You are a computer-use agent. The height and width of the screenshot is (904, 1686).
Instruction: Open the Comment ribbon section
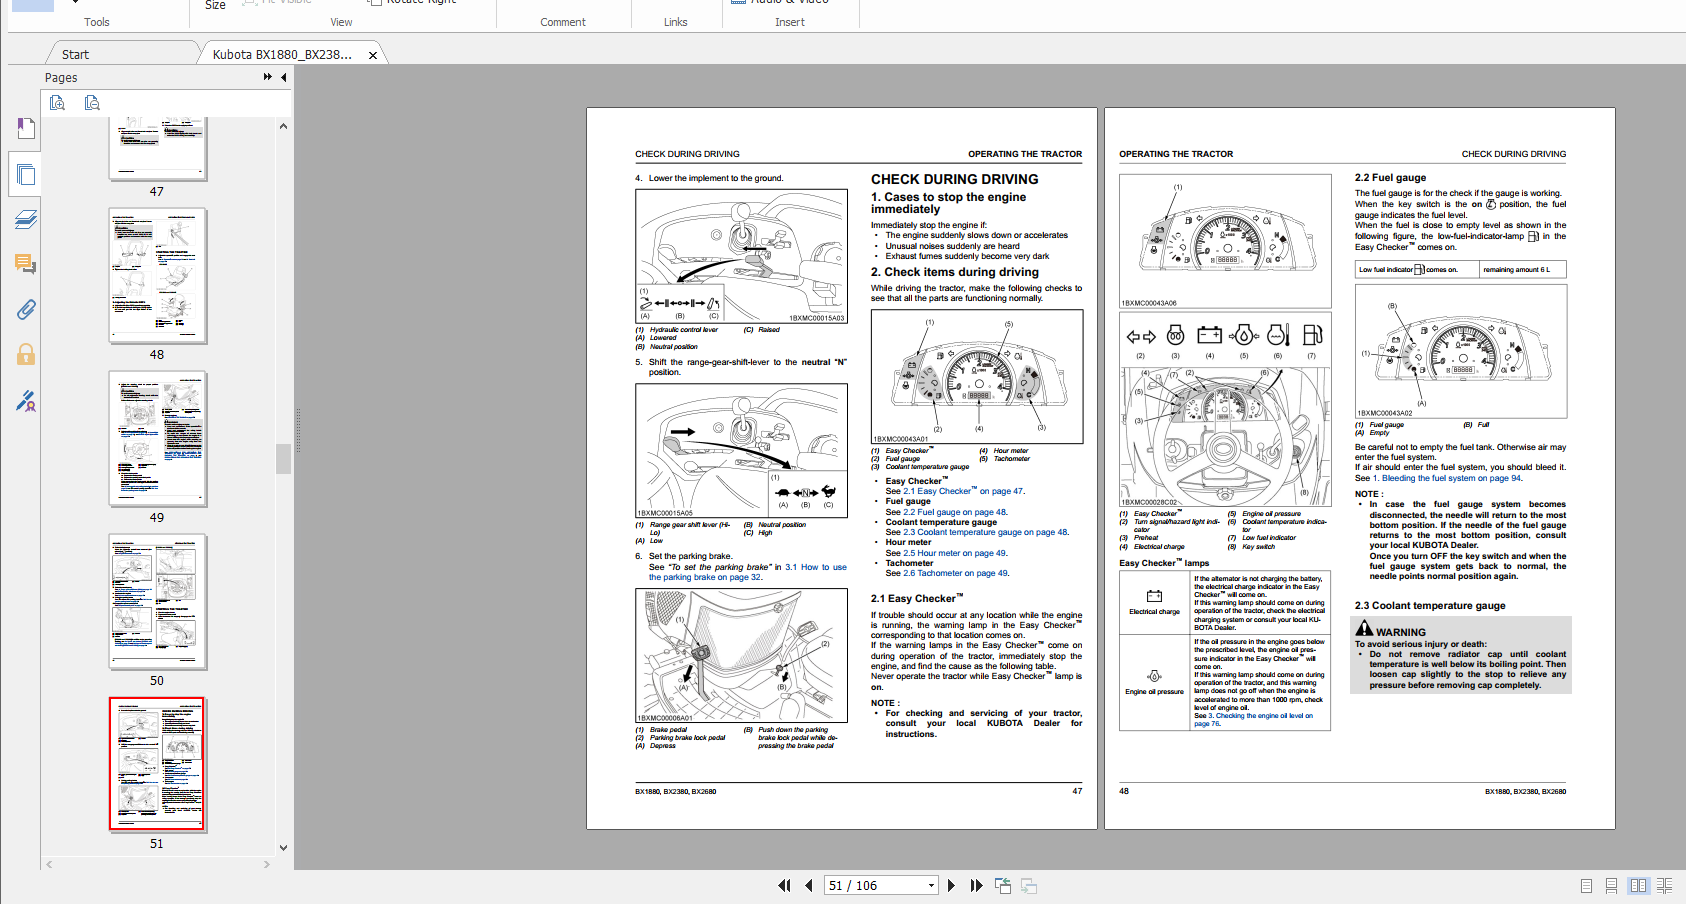[x=563, y=21]
